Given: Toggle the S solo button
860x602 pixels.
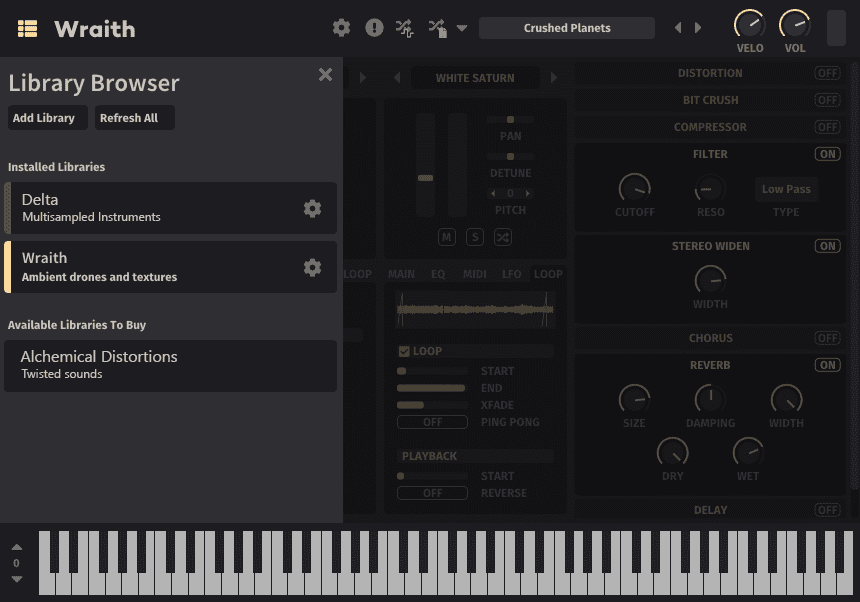Looking at the screenshot, I should pyautogui.click(x=475, y=237).
